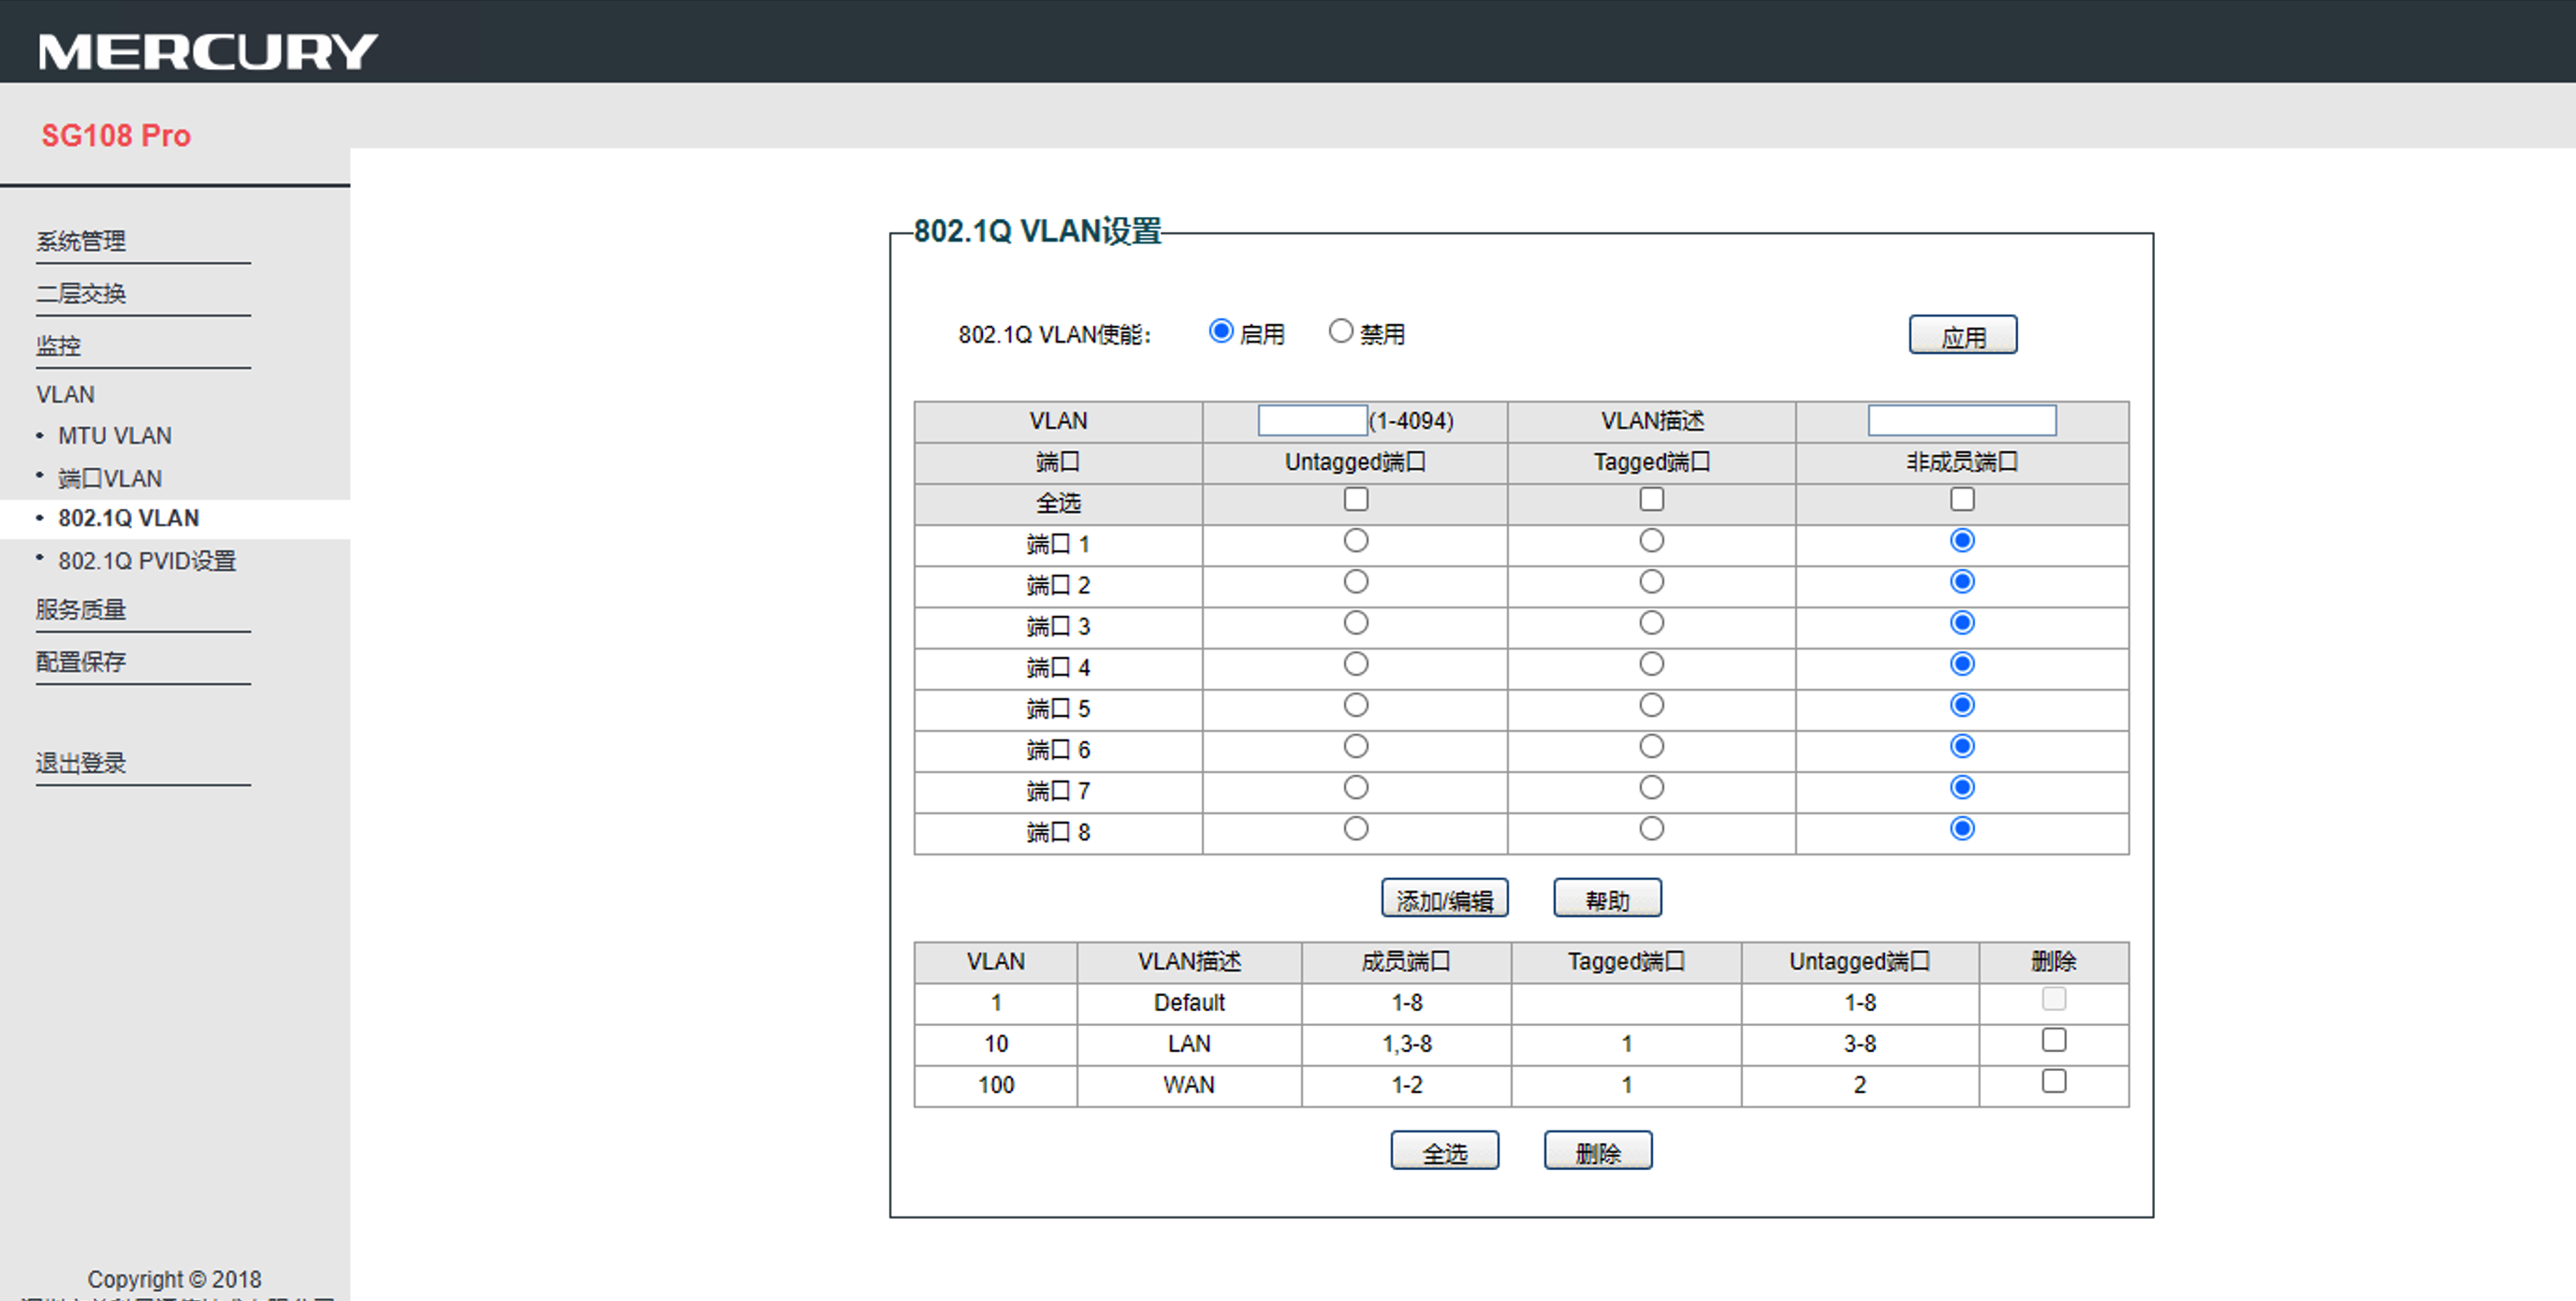Viewport: 2576px width, 1301px height.
Task: Set 端口 4 as Tagged
Action: (1652, 664)
